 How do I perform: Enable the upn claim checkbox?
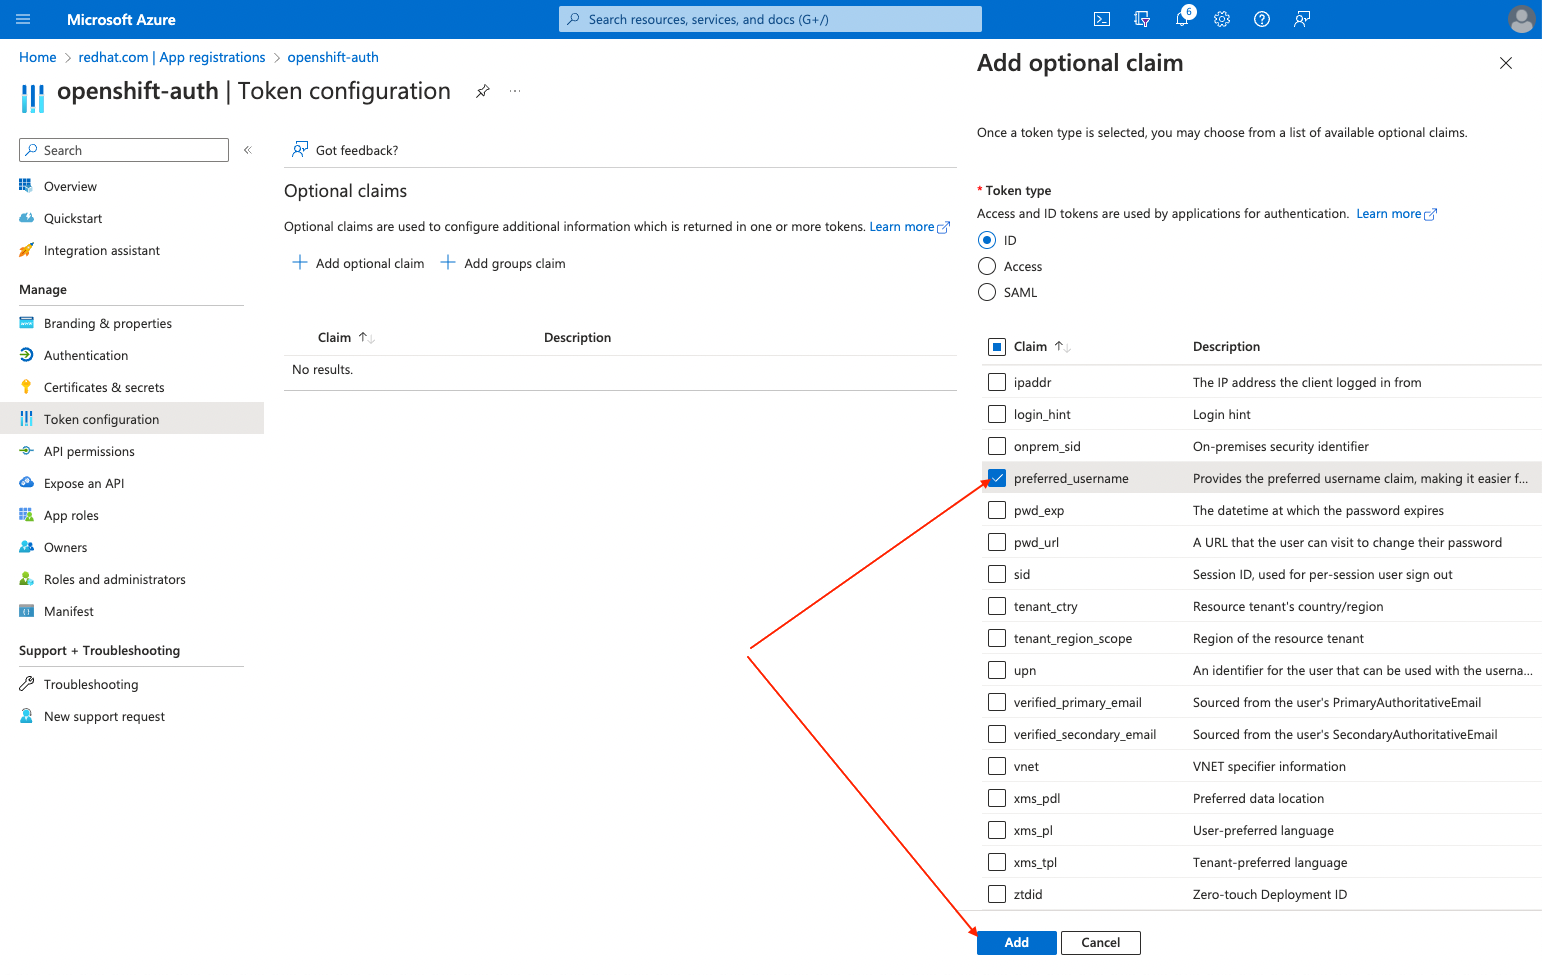click(x=997, y=670)
